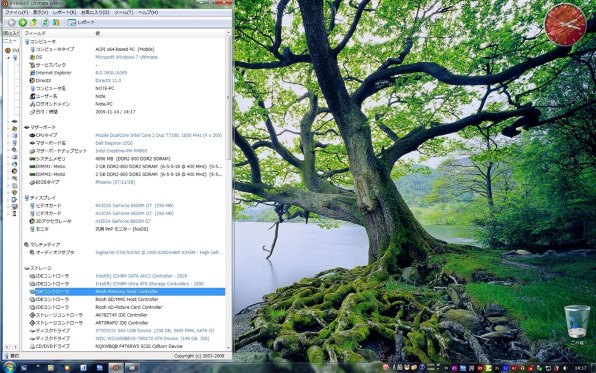Open the Microsoft Windows 7 Ultimate link
This screenshot has height=373, width=596.
point(126,57)
